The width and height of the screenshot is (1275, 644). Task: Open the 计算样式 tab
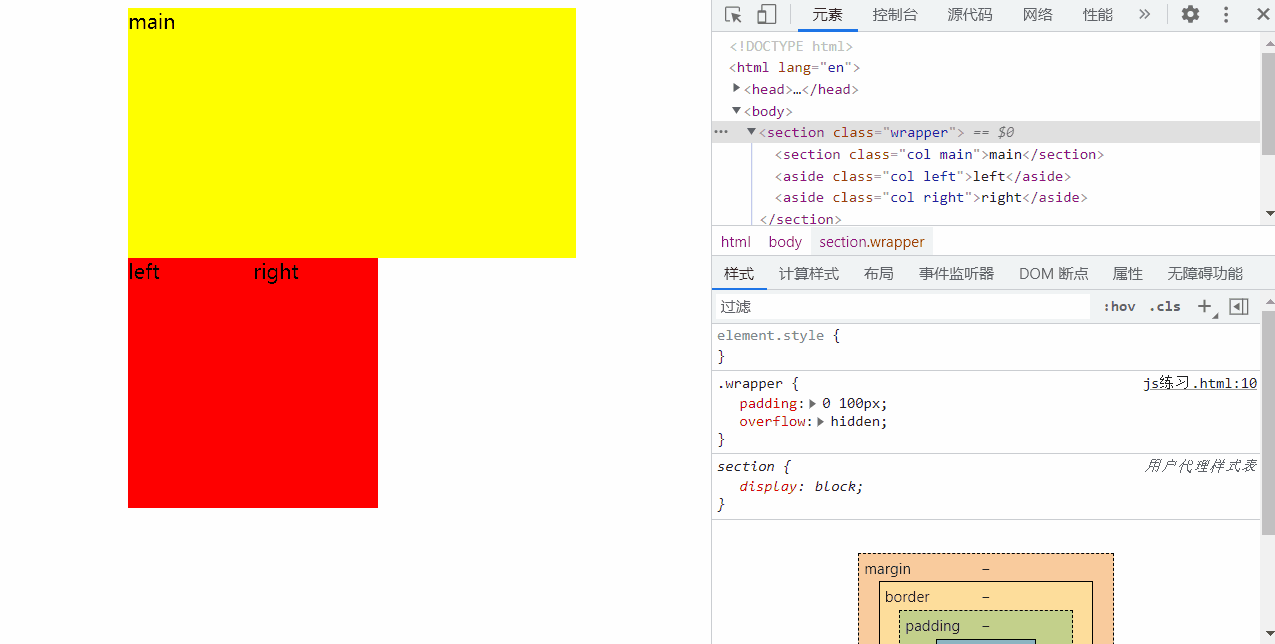tap(808, 273)
